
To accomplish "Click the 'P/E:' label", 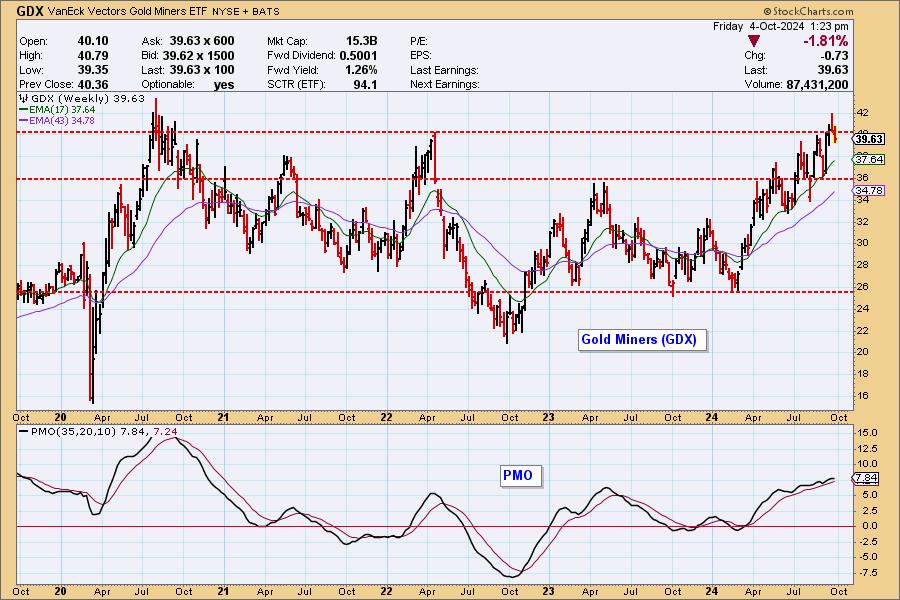I will coord(419,41).
